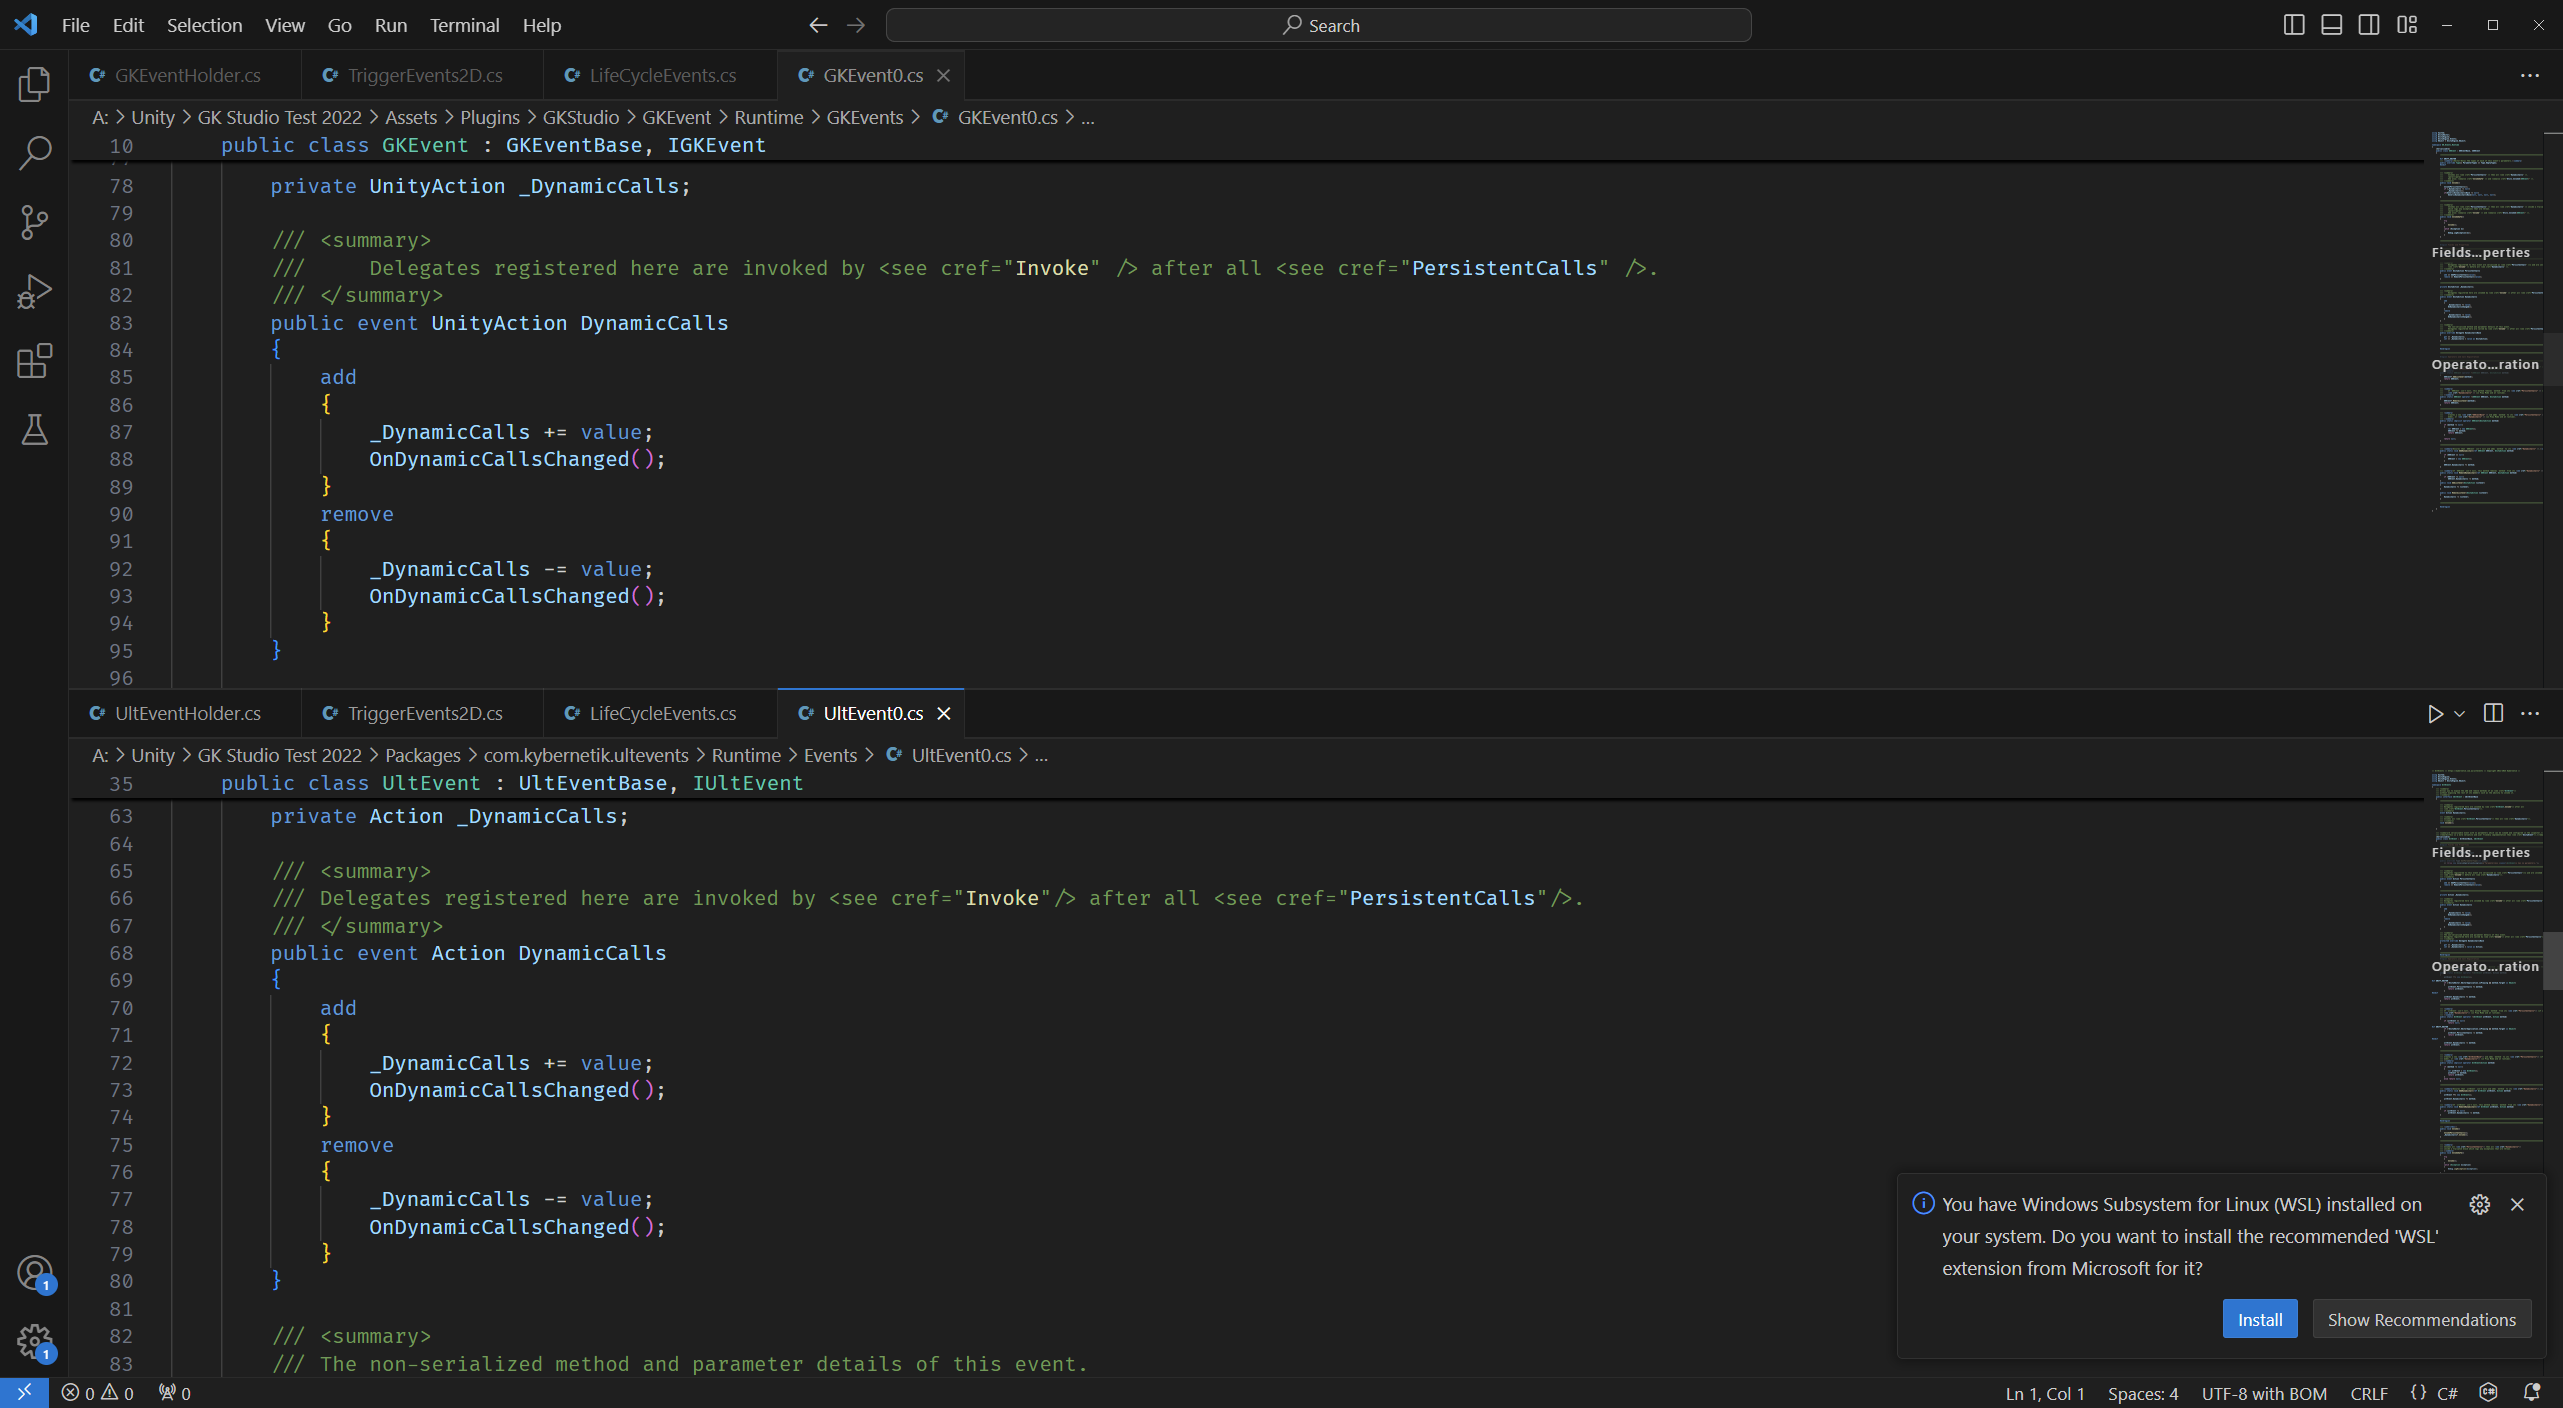Jump to Fields...perties region in upper minimap
2563x1408 pixels.
[x=2481, y=252]
